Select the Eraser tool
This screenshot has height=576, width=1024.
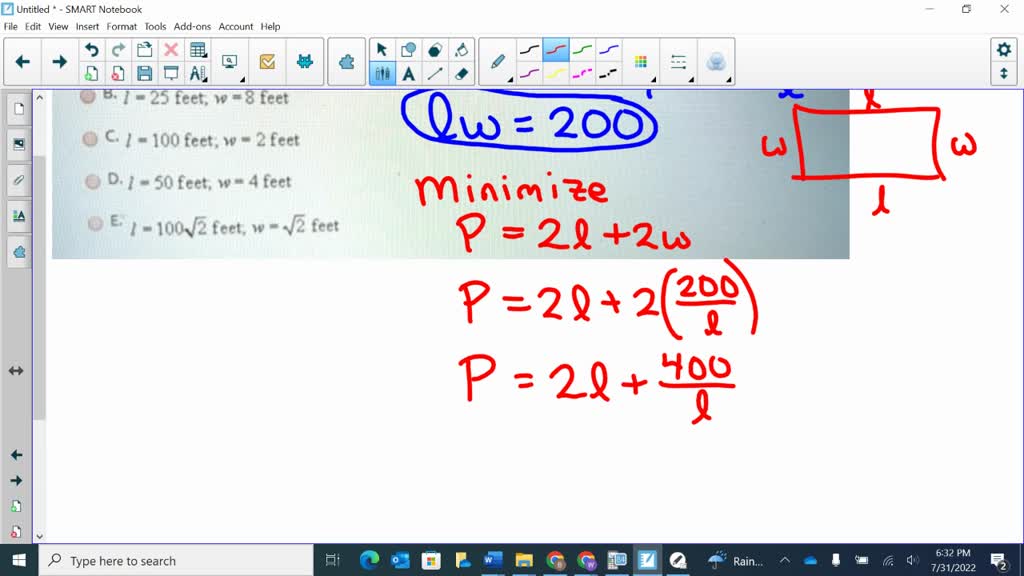pyautogui.click(x=461, y=72)
